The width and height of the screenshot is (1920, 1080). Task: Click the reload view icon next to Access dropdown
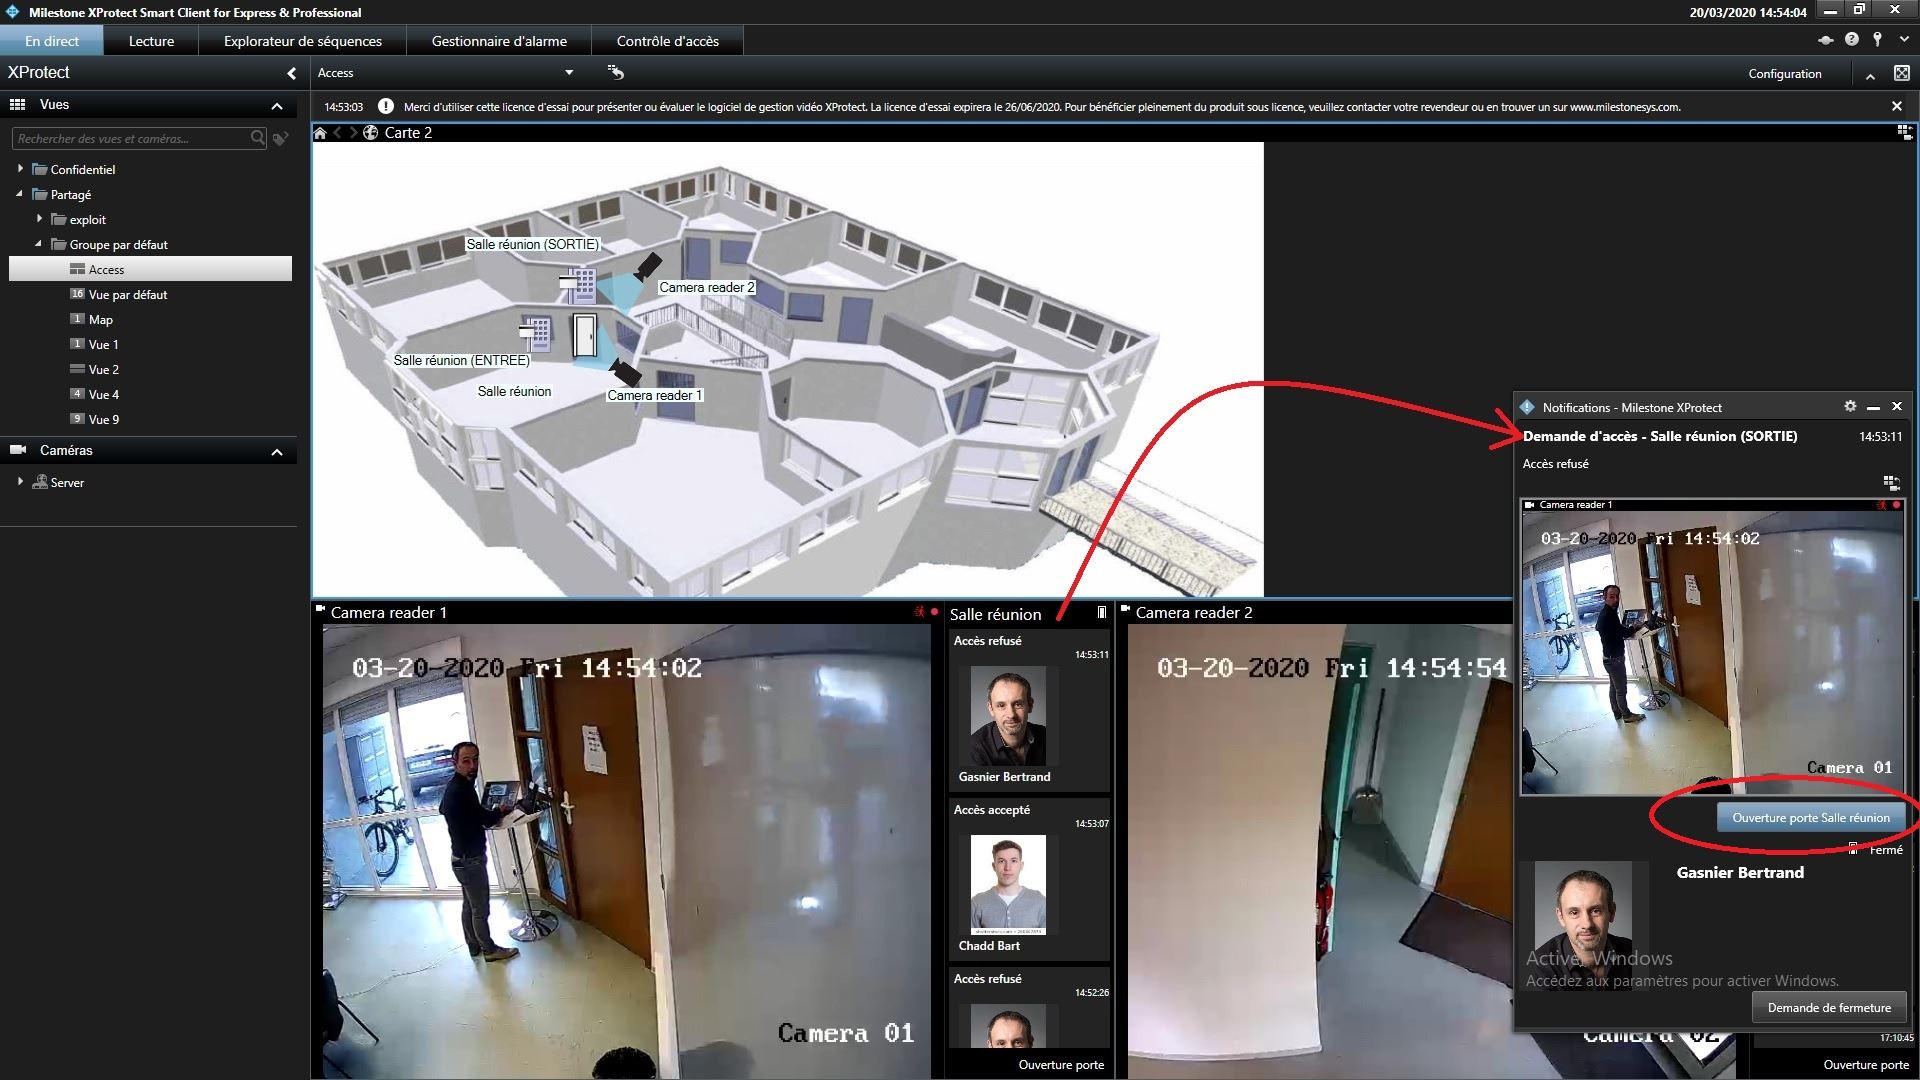[616, 72]
